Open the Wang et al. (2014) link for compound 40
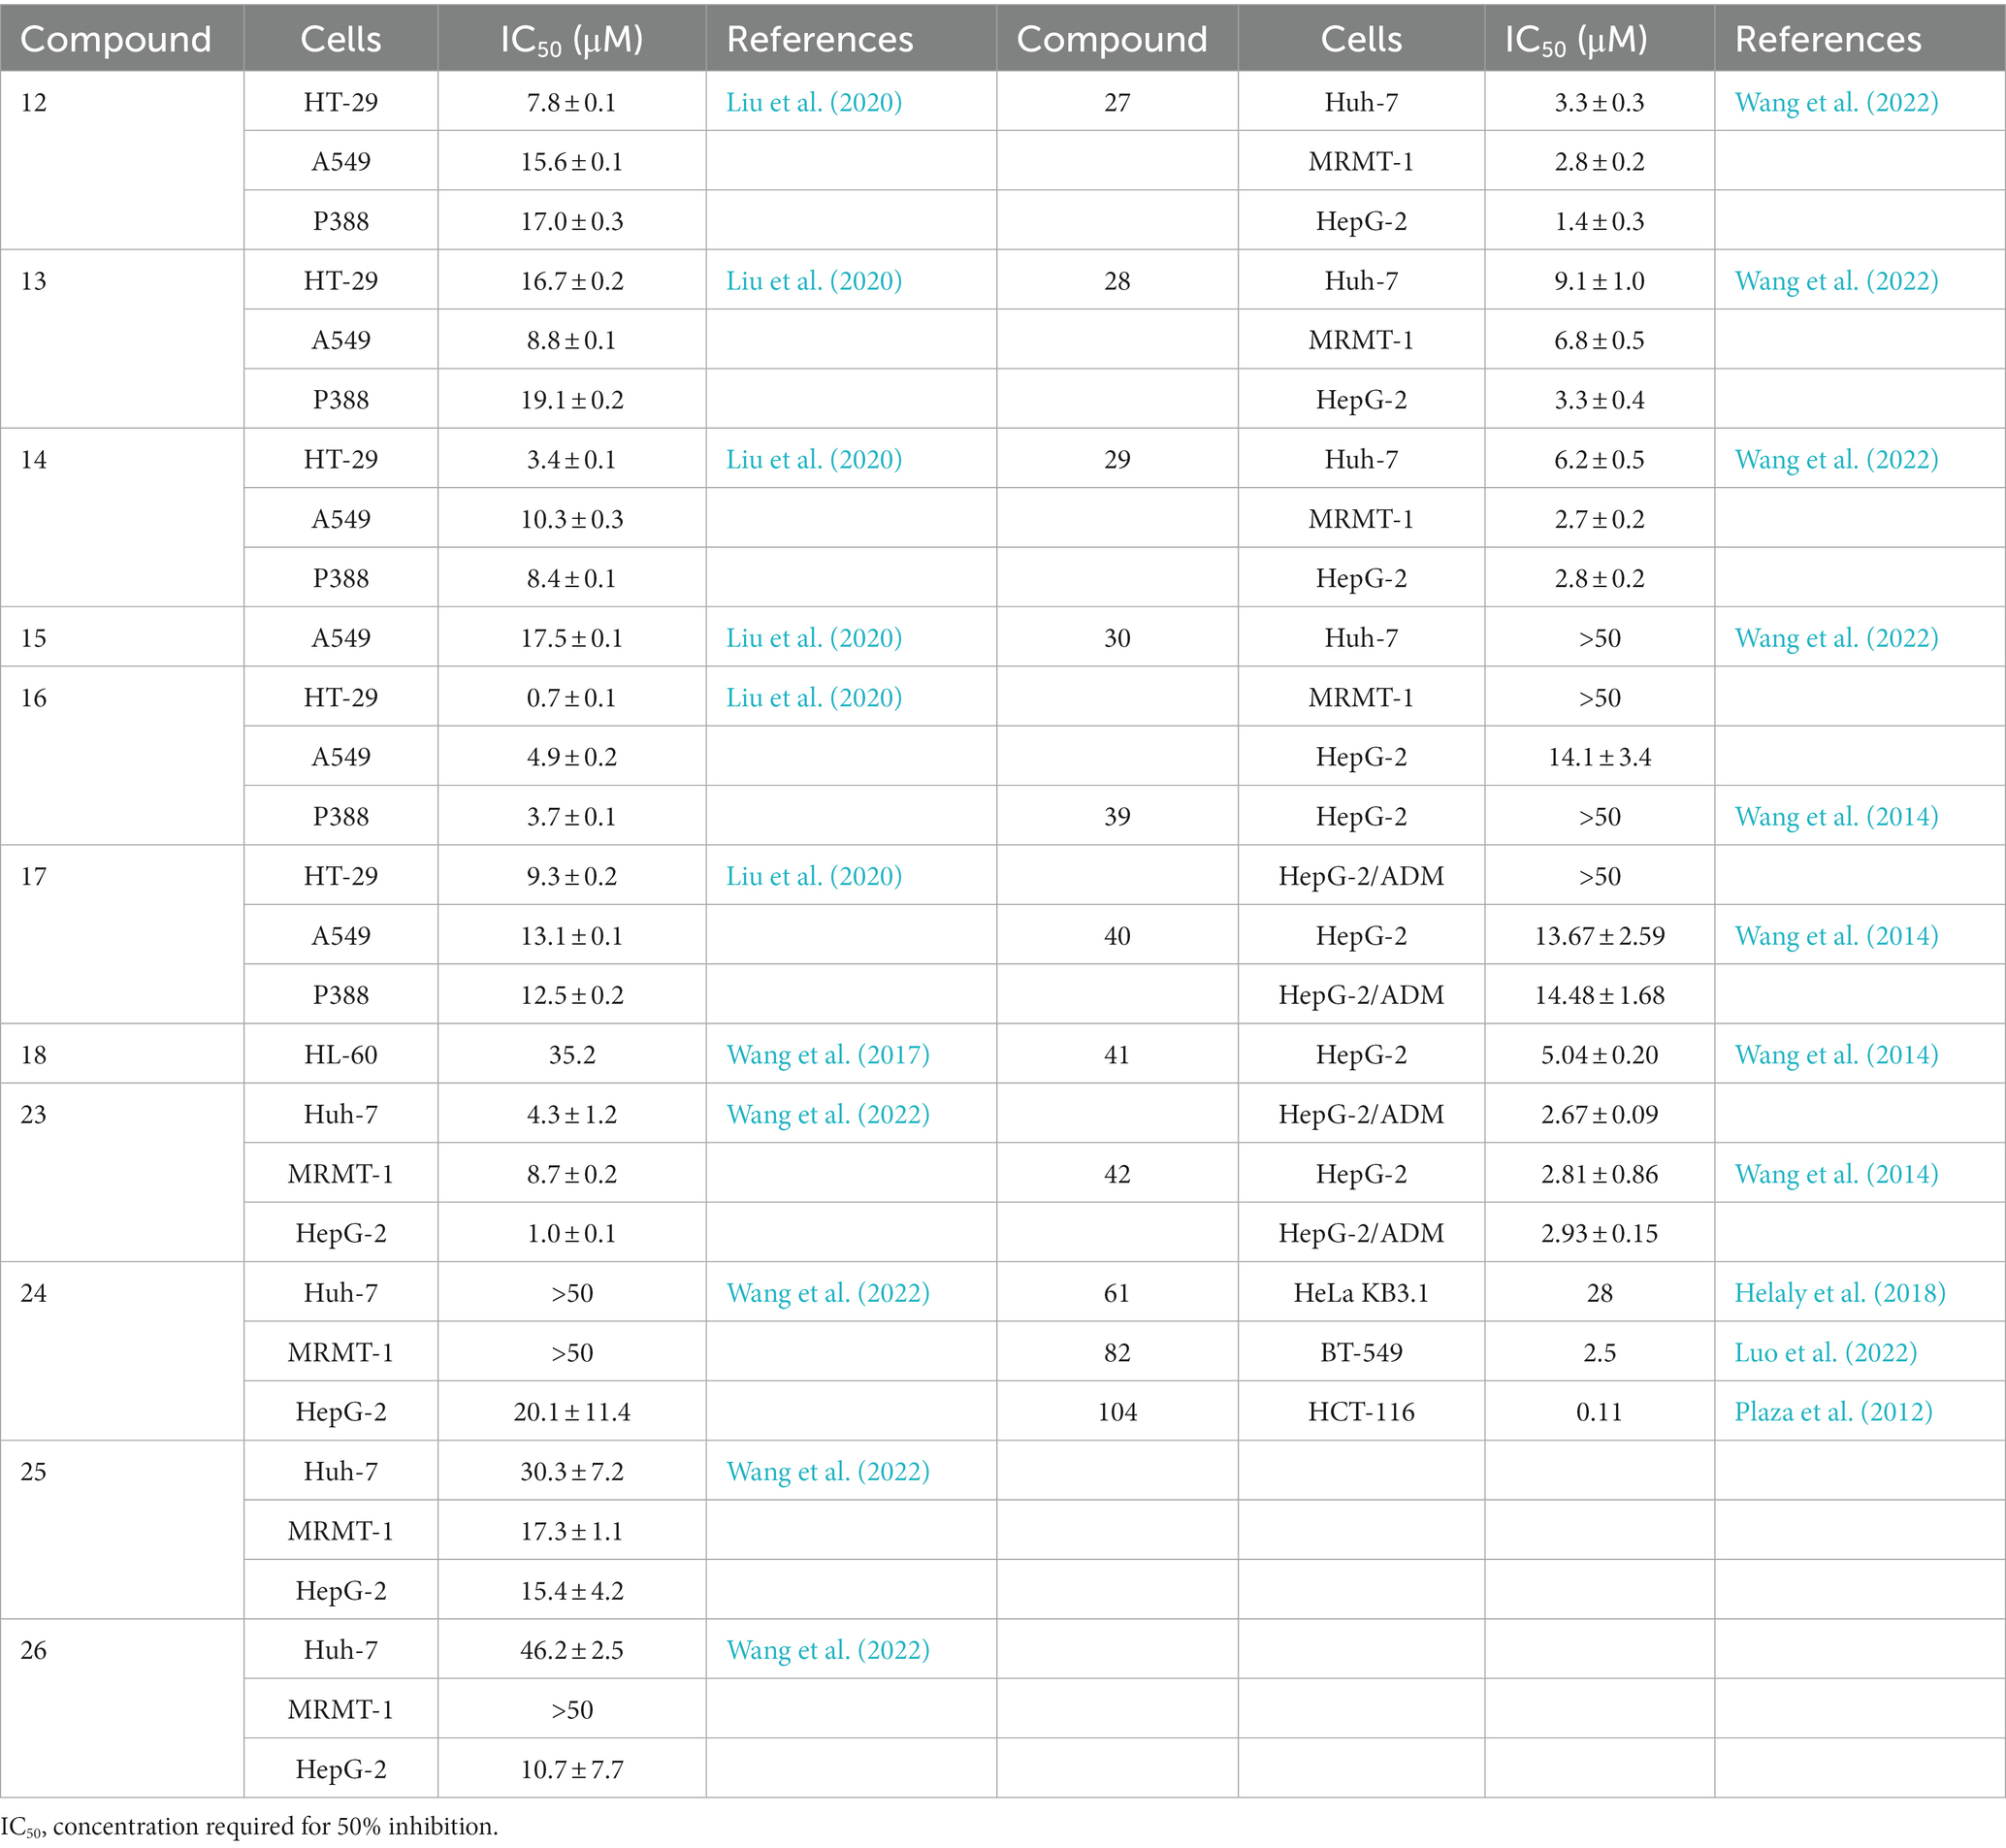The height and width of the screenshot is (1848, 2006). click(1836, 936)
